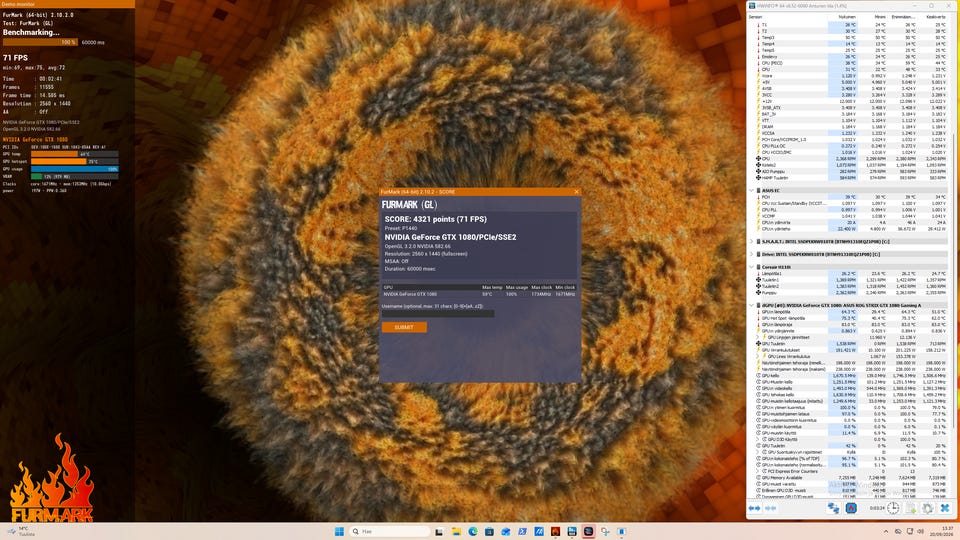Expand the Drive: INTEL SSD sensor group
960x540 pixels.
751,254
